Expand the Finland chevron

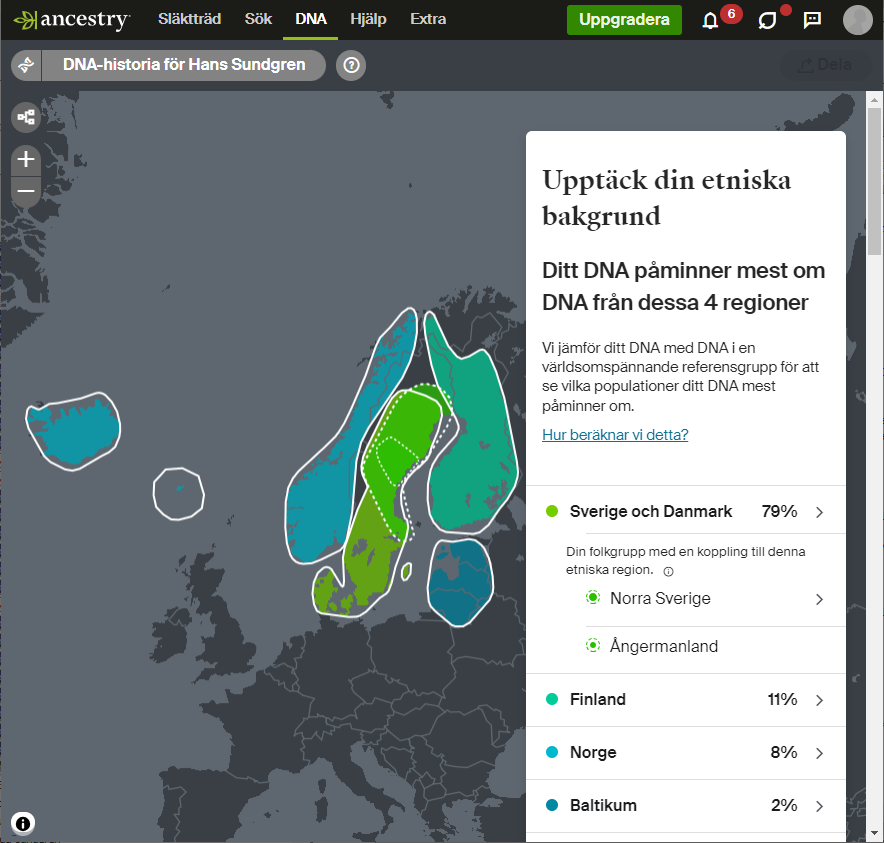coord(819,700)
